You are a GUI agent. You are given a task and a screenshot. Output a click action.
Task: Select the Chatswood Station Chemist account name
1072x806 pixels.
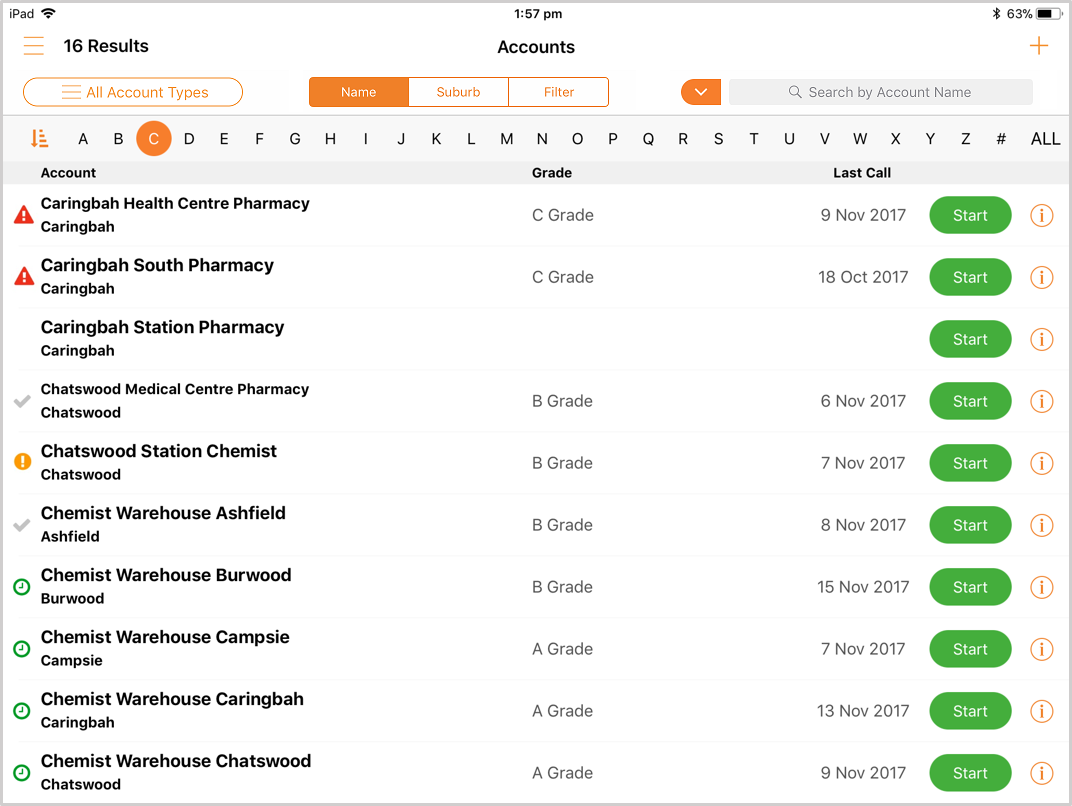coord(159,451)
